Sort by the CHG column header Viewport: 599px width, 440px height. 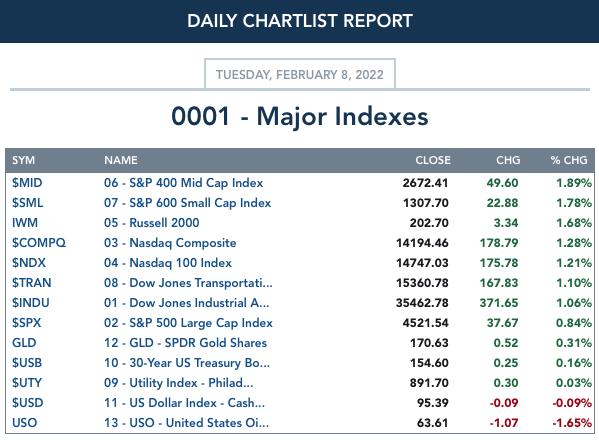coord(508,160)
